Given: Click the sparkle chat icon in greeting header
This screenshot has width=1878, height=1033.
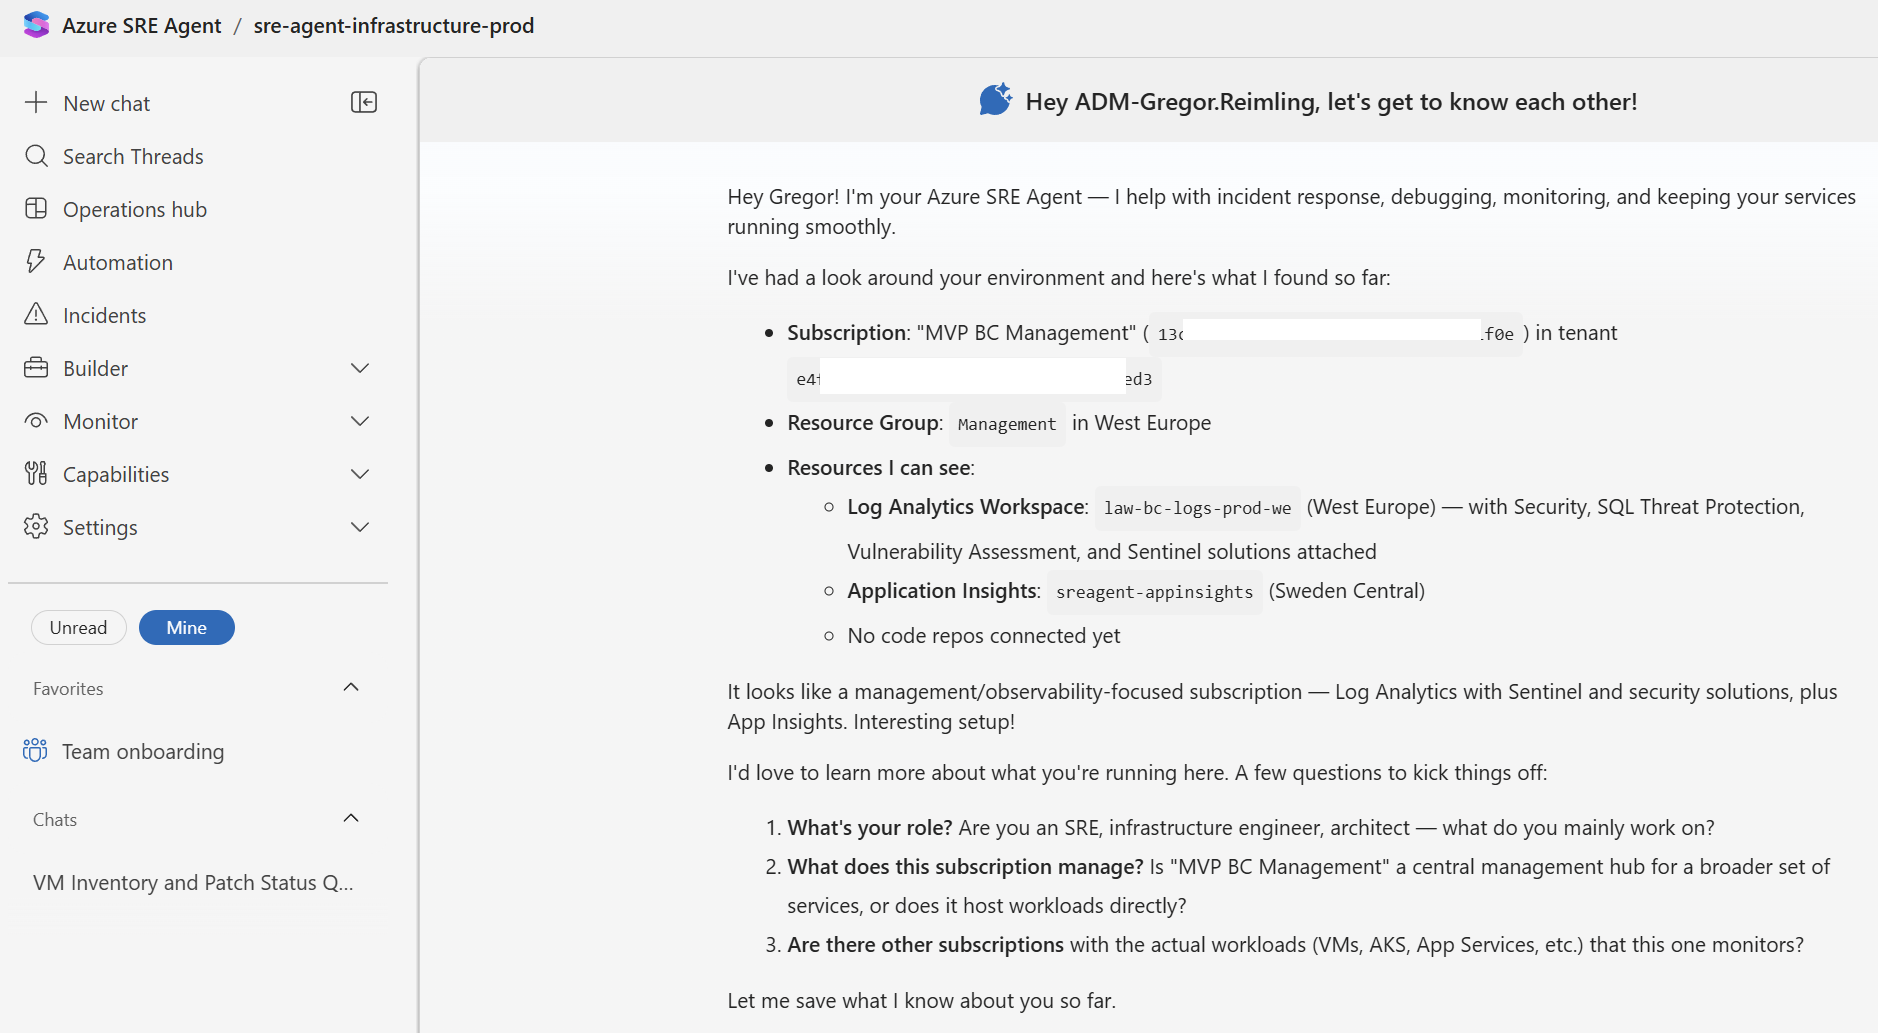Looking at the screenshot, I should coord(995,100).
